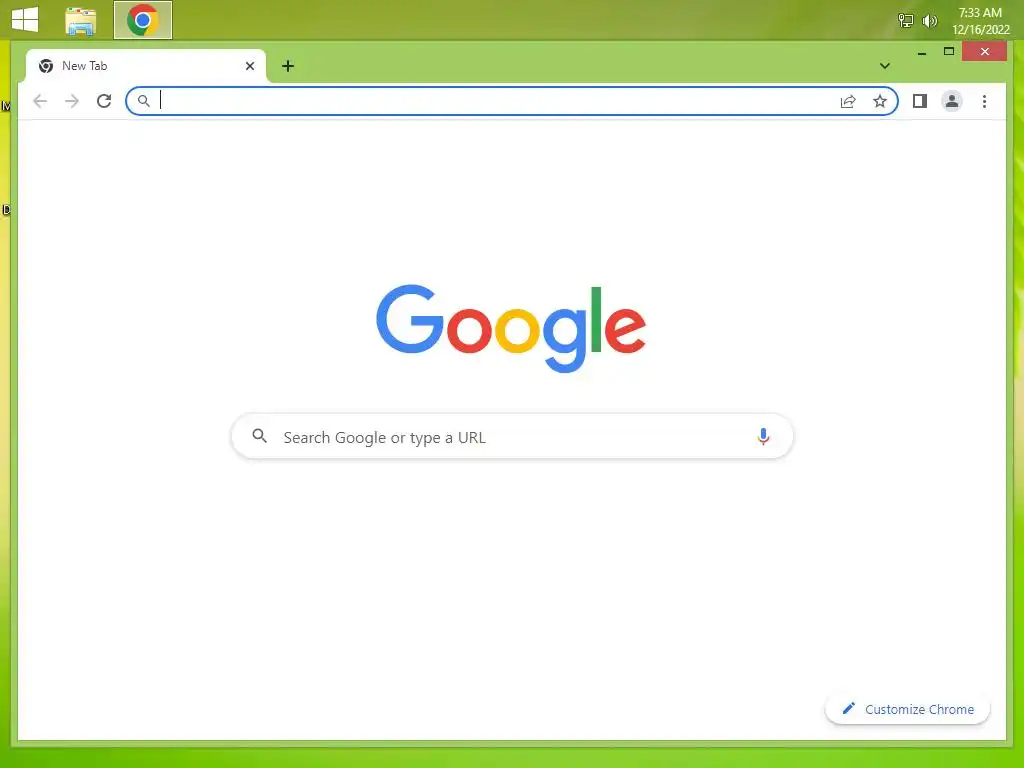Viewport: 1024px width, 768px height.
Task: Open the clock showing 7:33 AM
Action: click(x=980, y=21)
